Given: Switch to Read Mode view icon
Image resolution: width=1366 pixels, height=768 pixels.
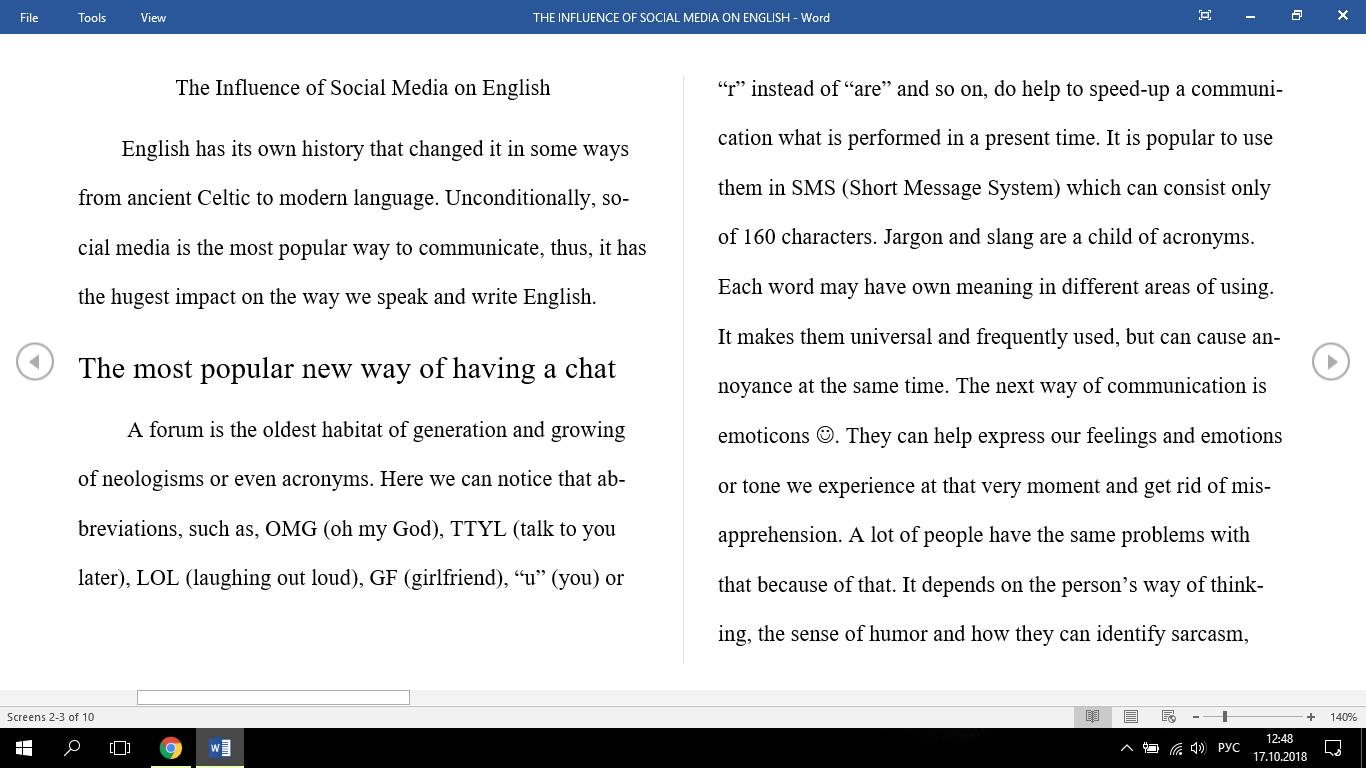Looking at the screenshot, I should point(1093,716).
